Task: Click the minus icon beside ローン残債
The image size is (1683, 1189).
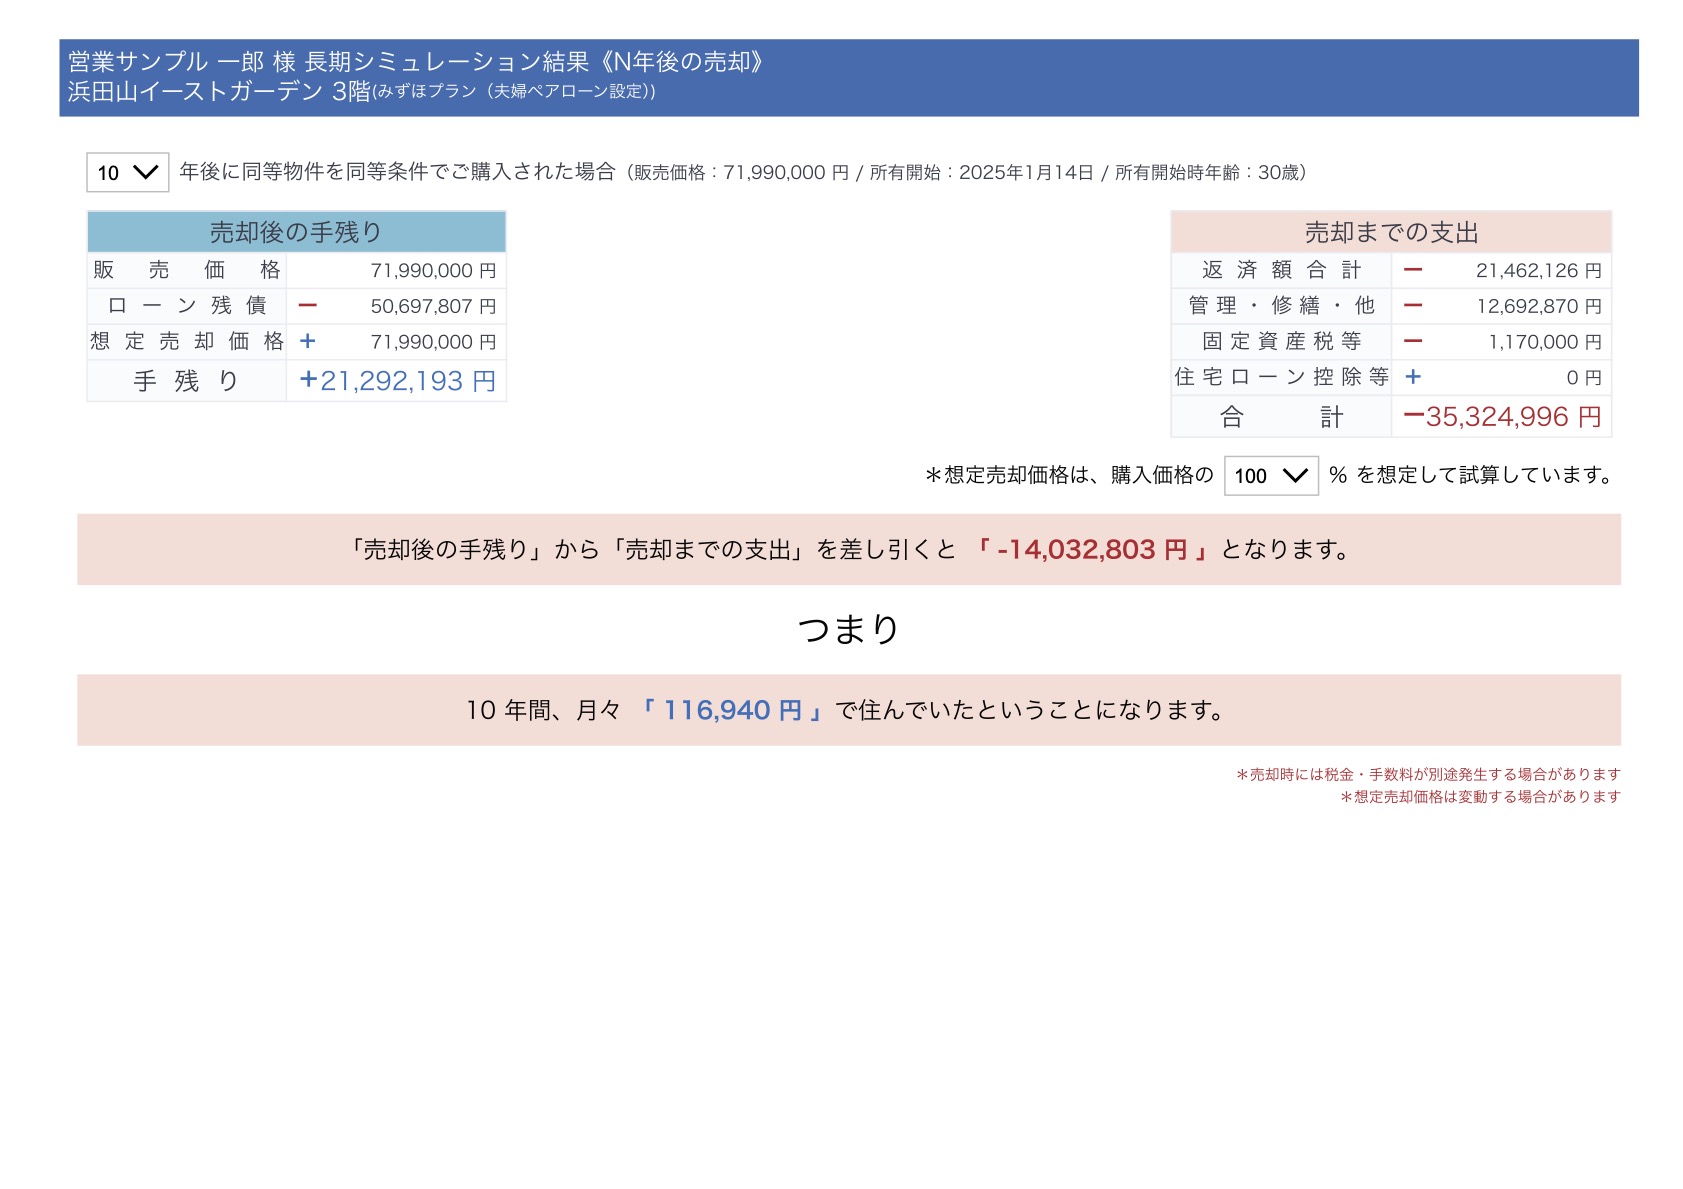Action: click(306, 306)
